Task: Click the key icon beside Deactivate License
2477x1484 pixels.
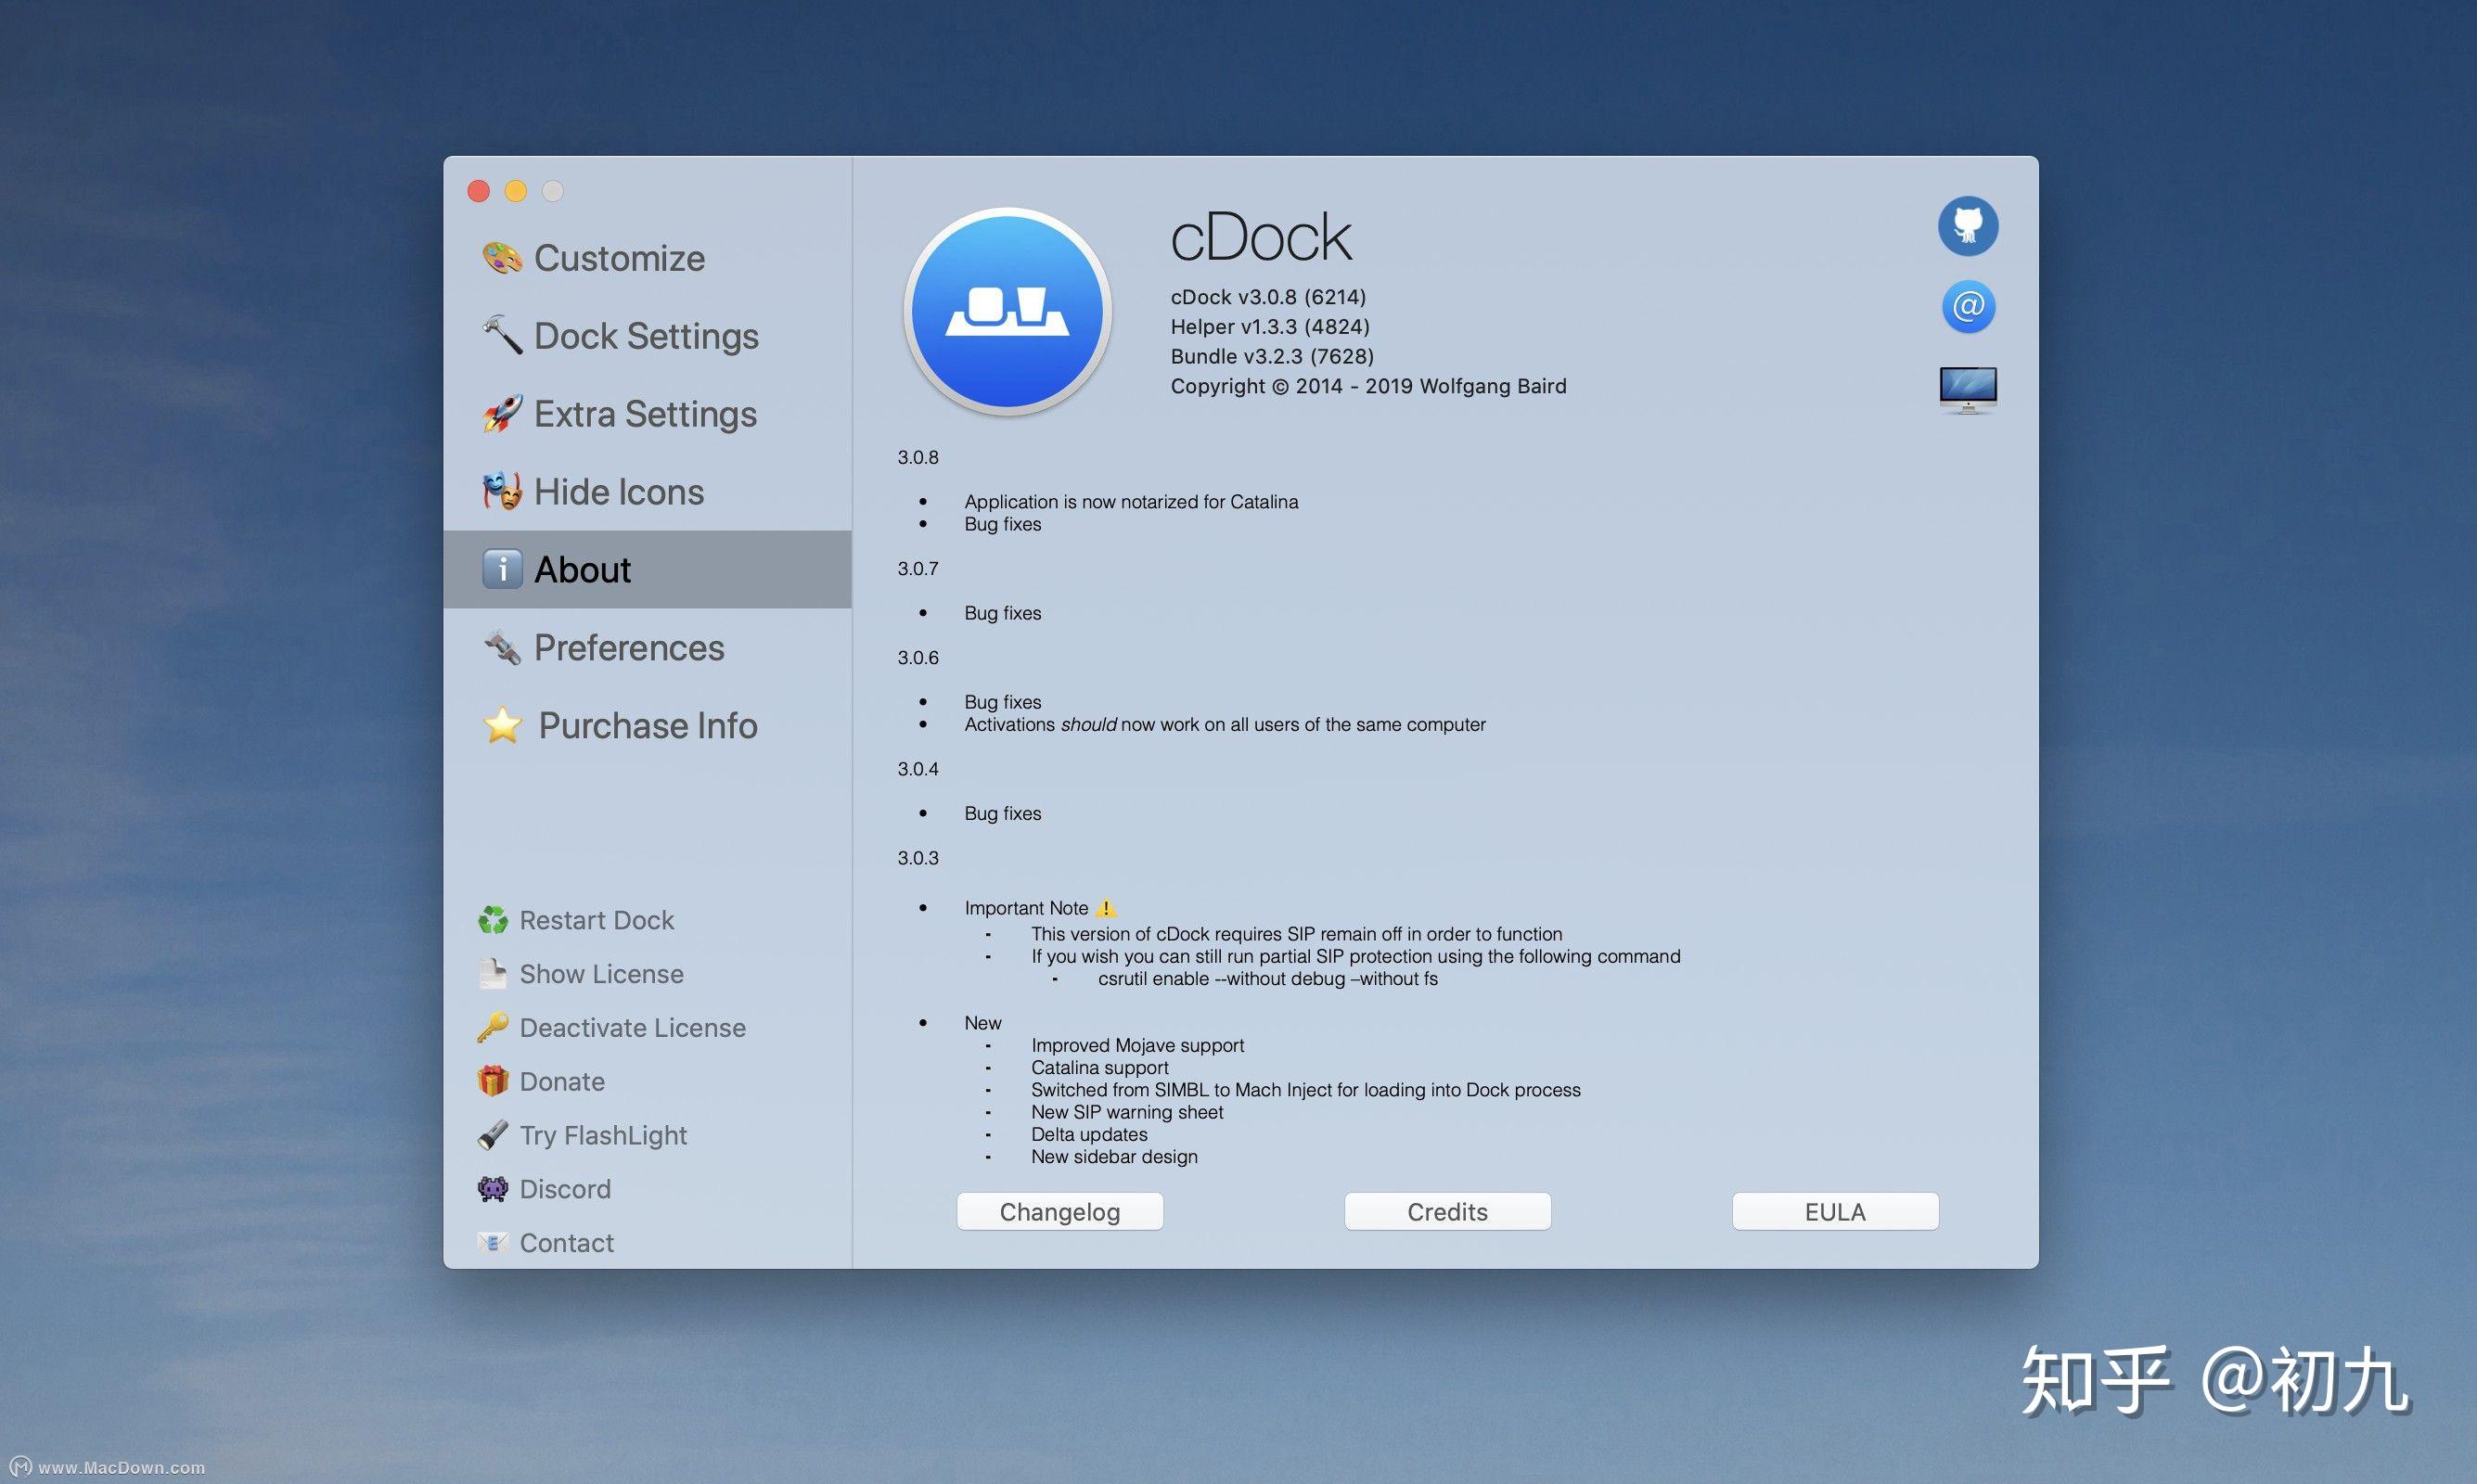Action: (x=492, y=1027)
